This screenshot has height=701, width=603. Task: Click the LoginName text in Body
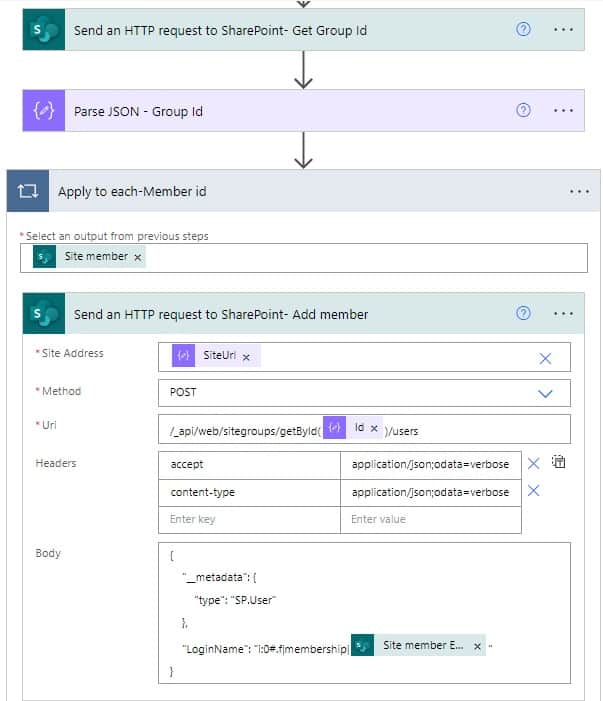(x=266, y=649)
